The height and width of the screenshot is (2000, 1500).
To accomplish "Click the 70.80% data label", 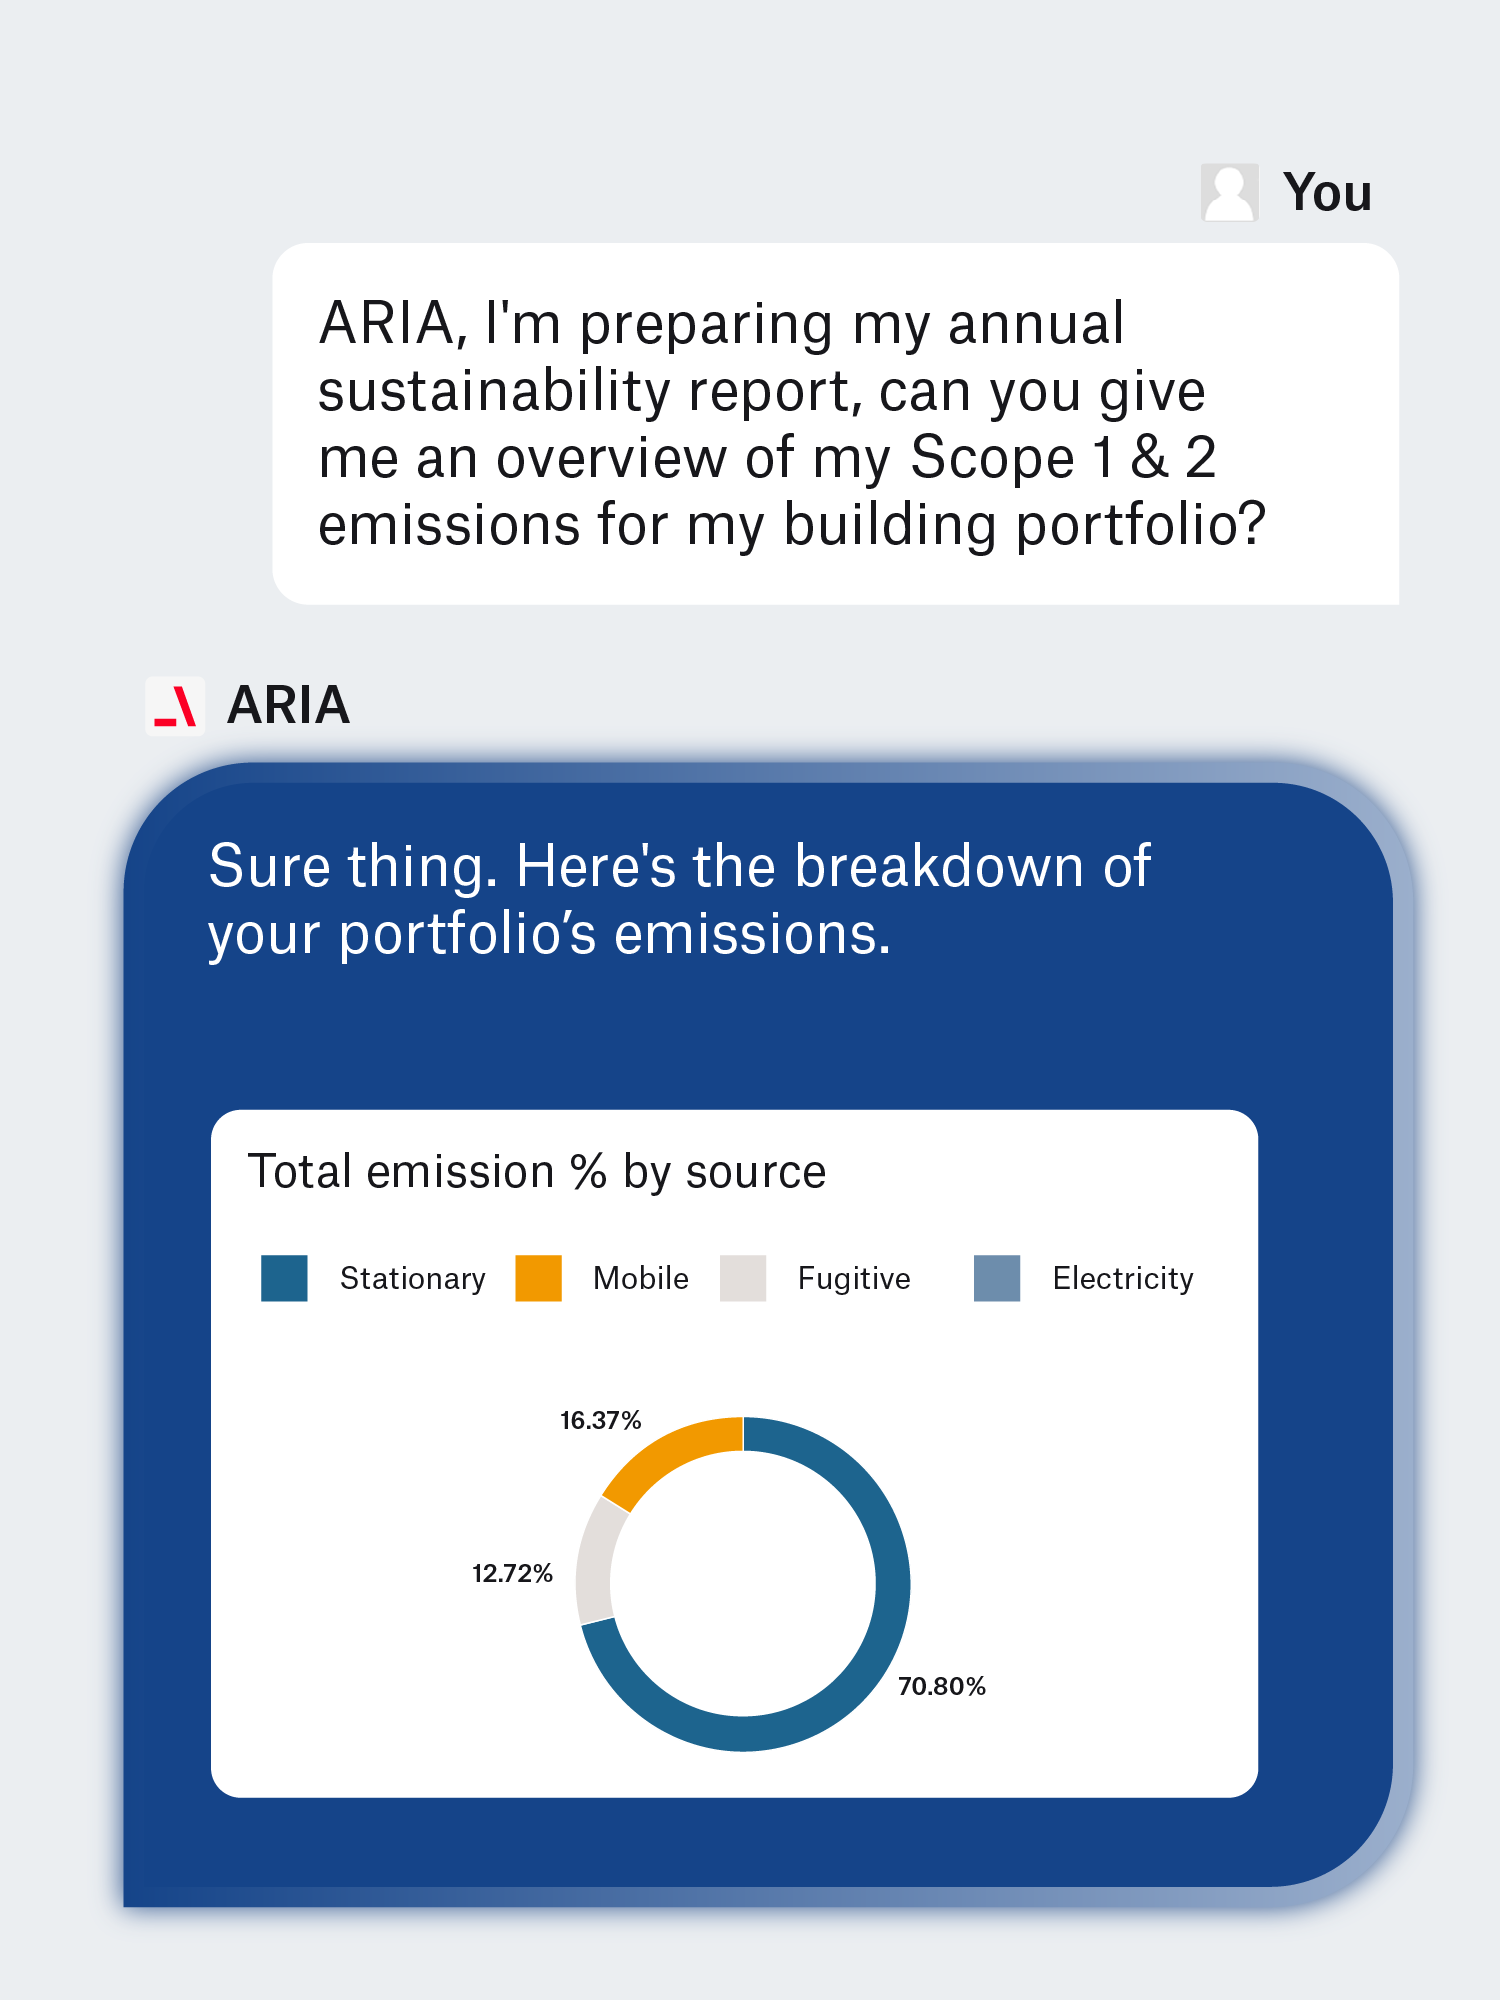I will pos(941,1686).
